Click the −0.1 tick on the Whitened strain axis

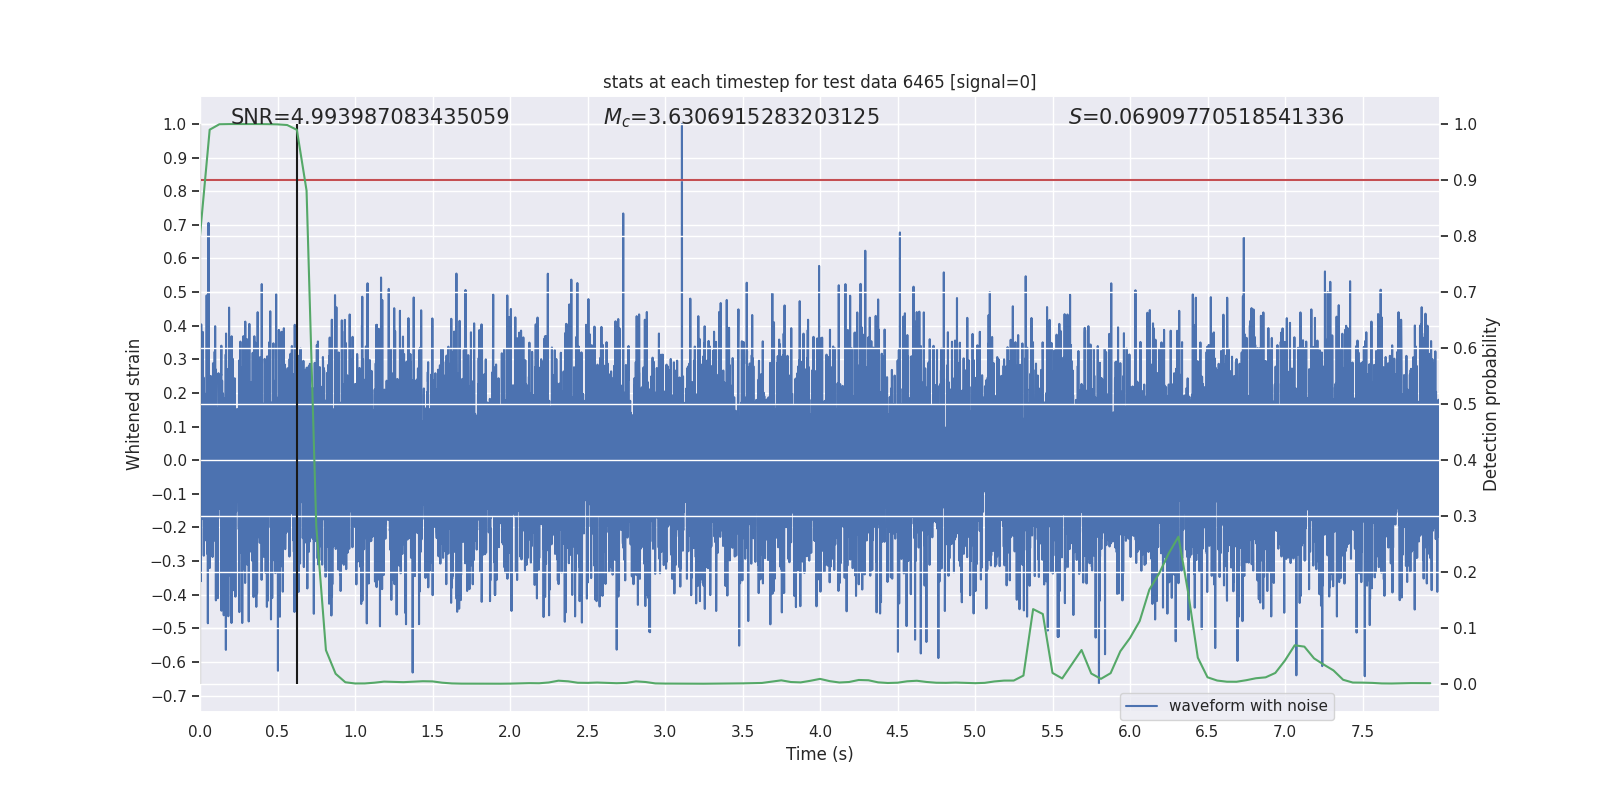(169, 494)
